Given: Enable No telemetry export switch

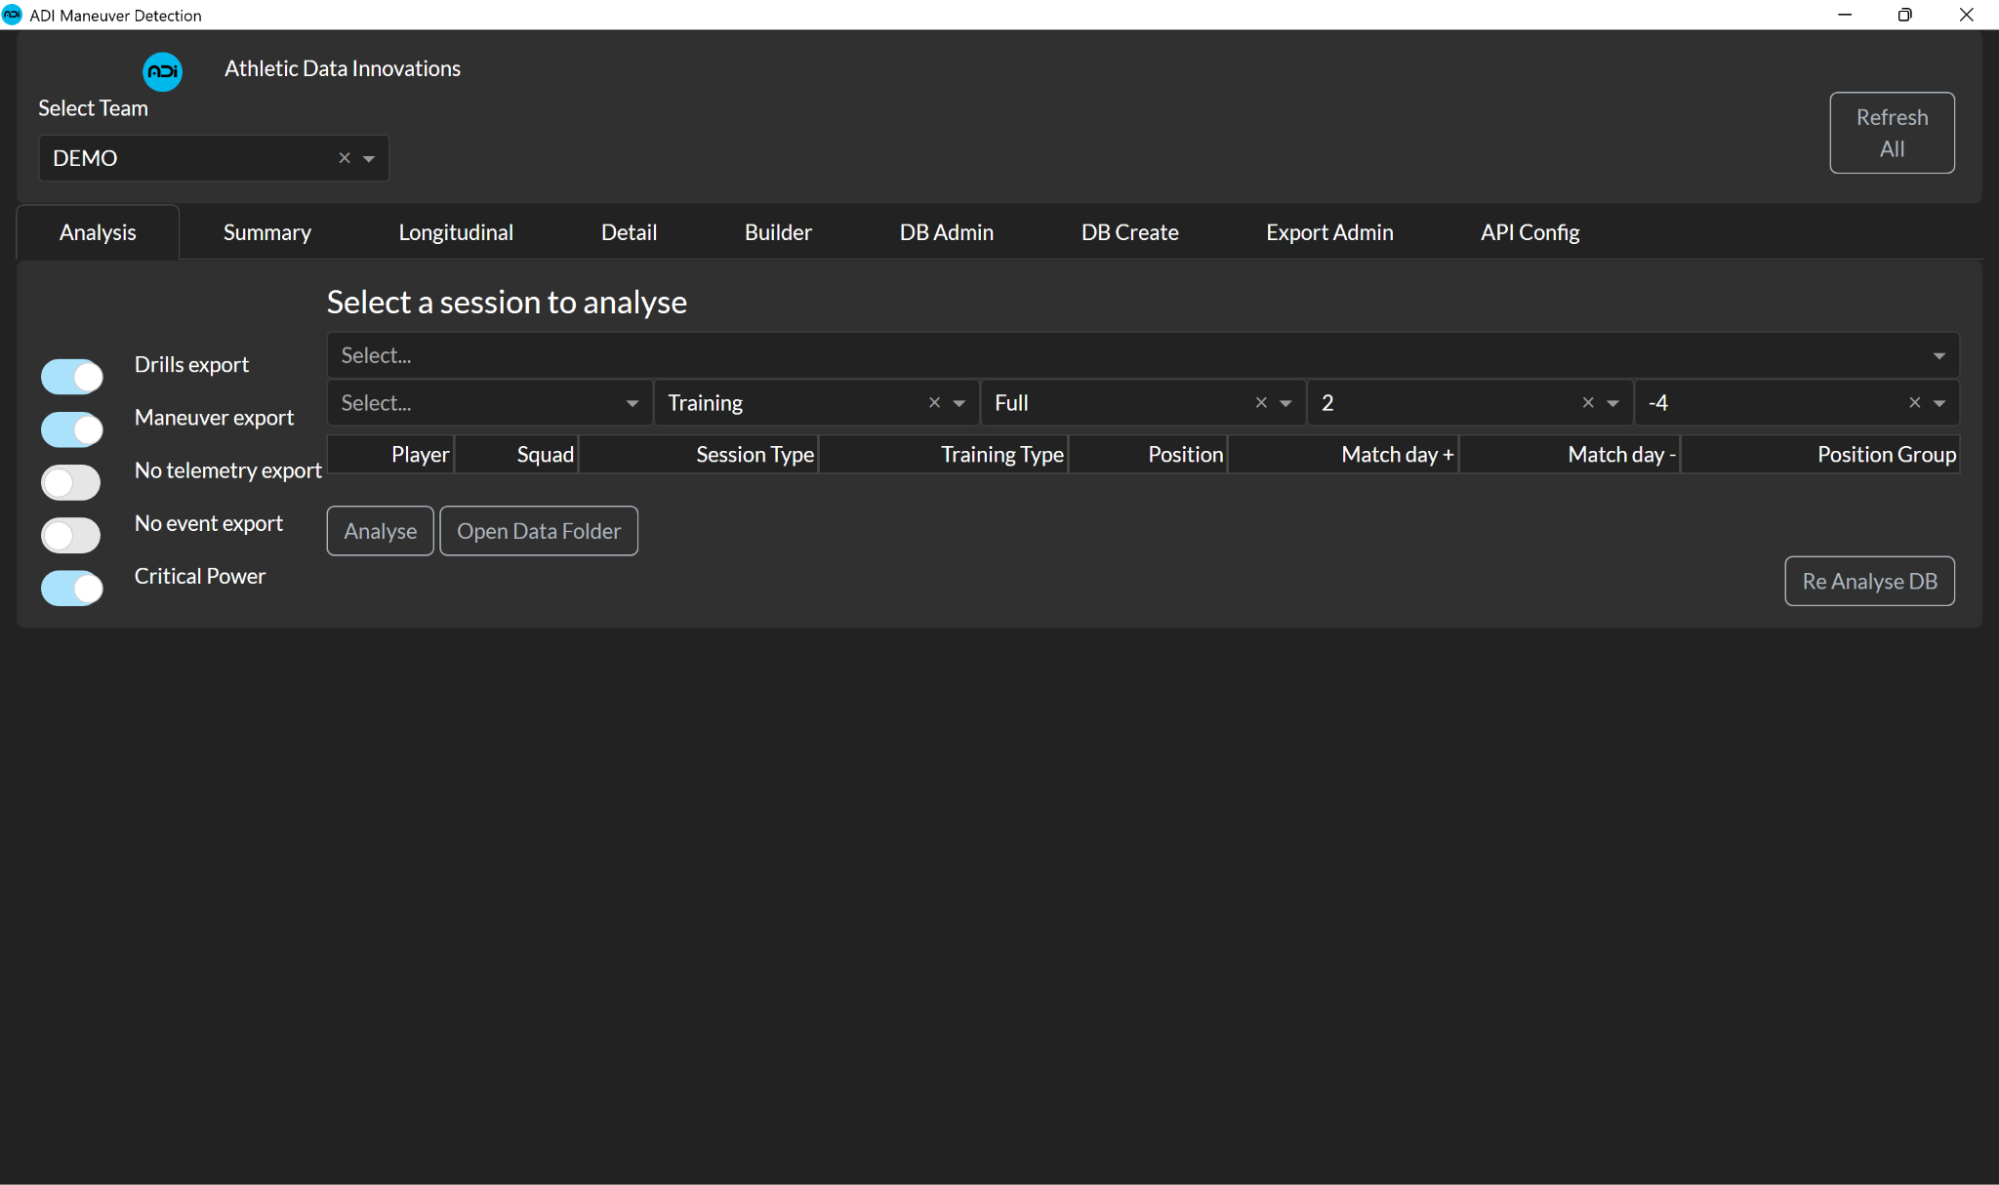Looking at the screenshot, I should point(72,483).
